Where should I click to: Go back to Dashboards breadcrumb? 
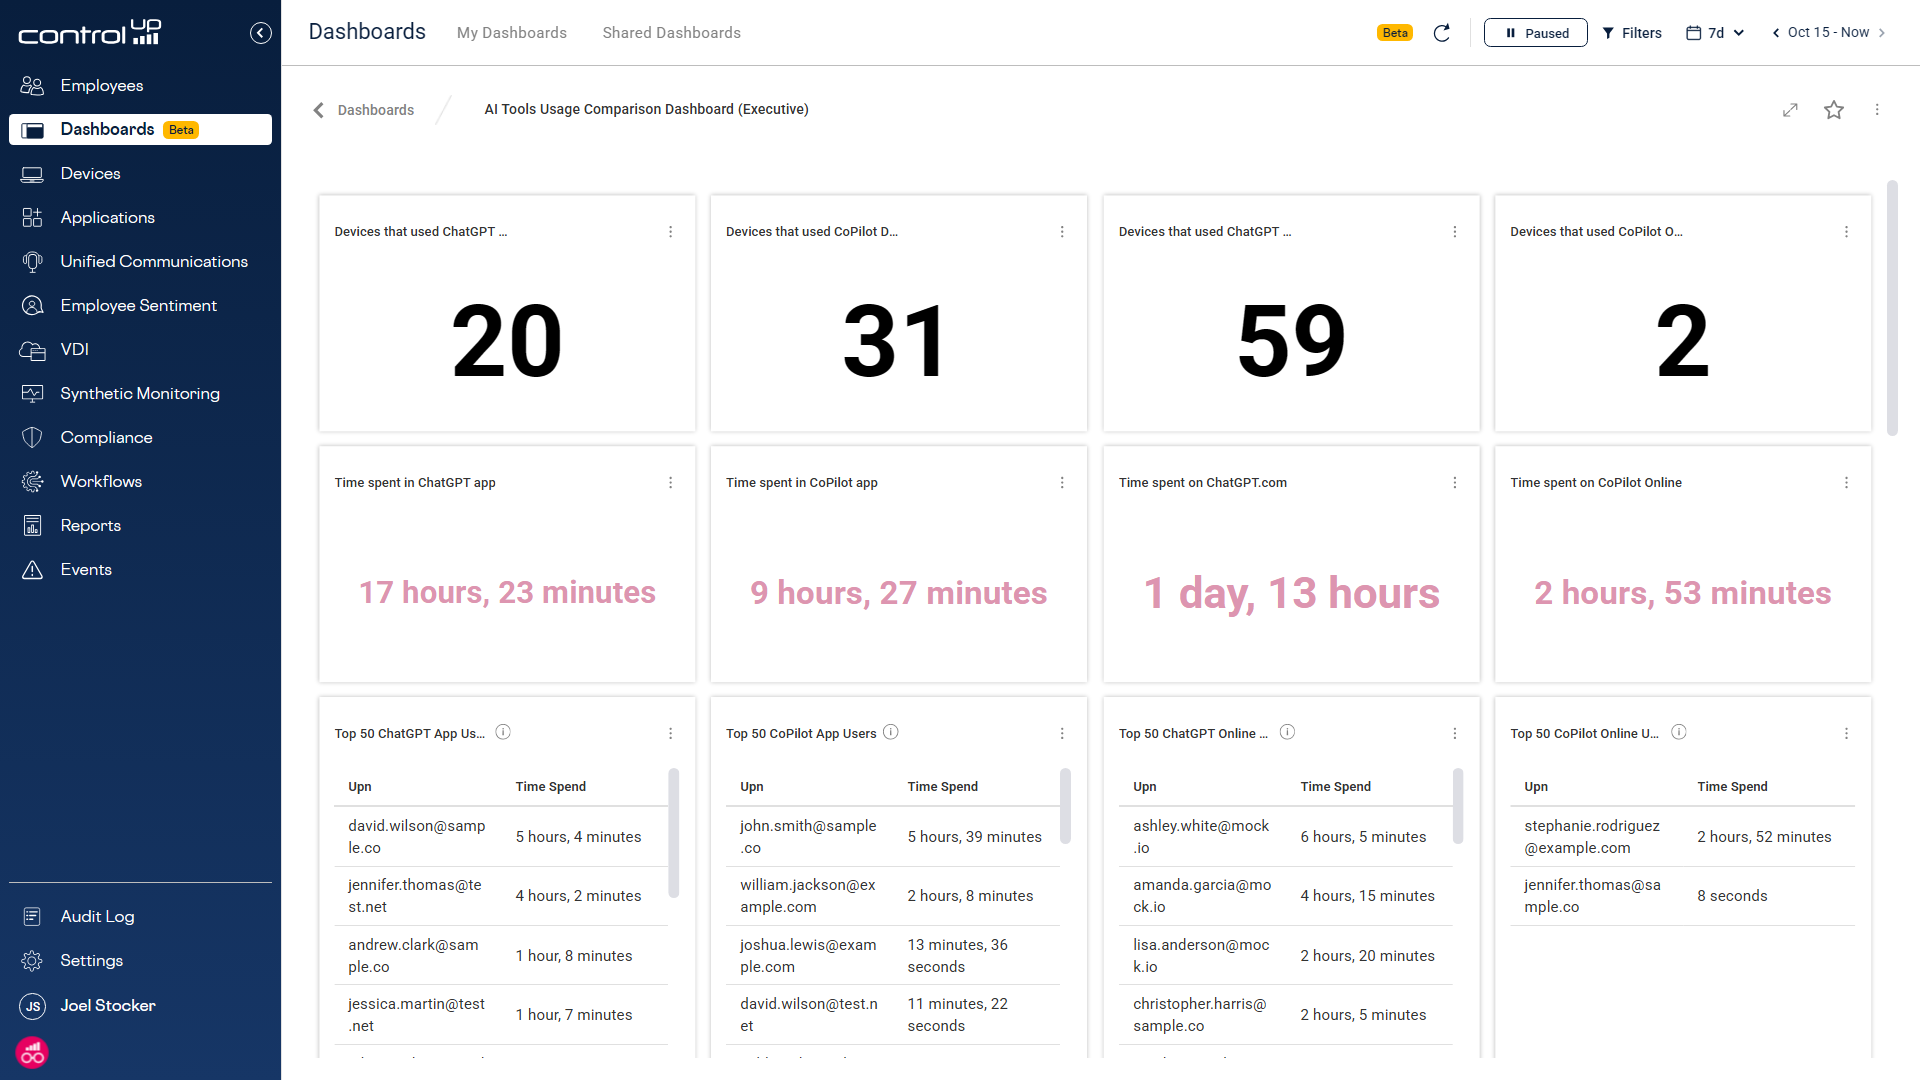(364, 110)
